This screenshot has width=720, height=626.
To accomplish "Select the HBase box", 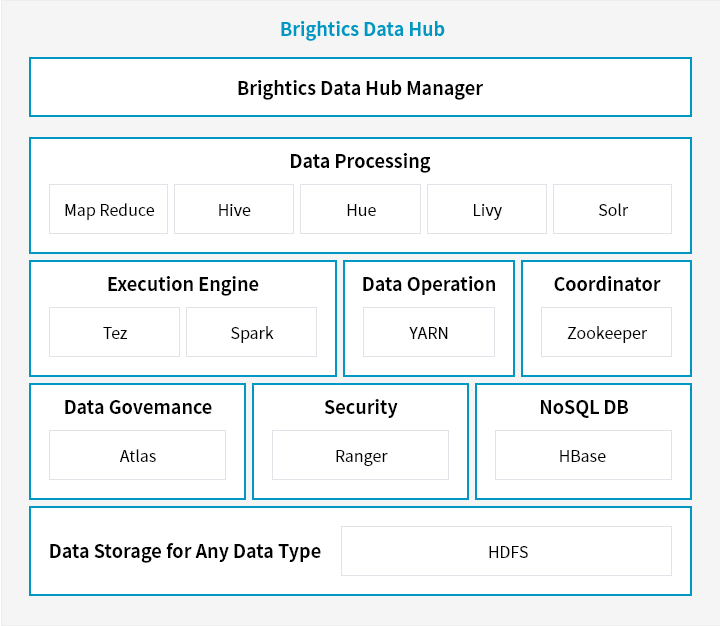I will pos(583,455).
